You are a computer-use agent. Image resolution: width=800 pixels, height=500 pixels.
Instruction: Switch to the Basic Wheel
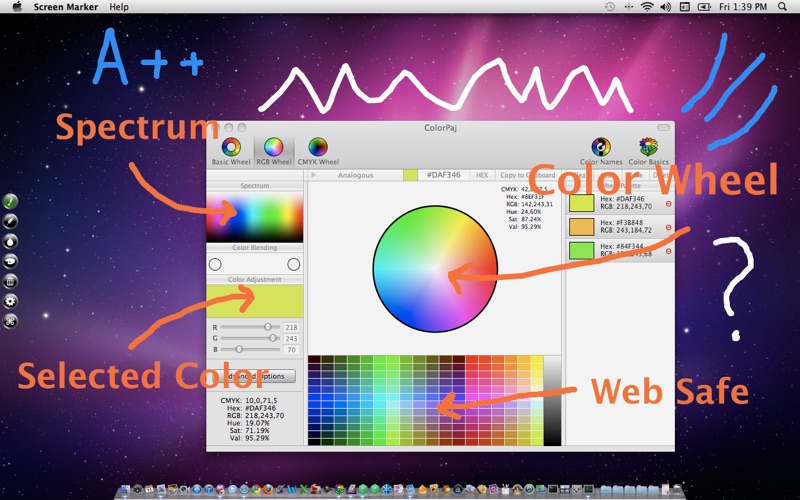click(231, 151)
